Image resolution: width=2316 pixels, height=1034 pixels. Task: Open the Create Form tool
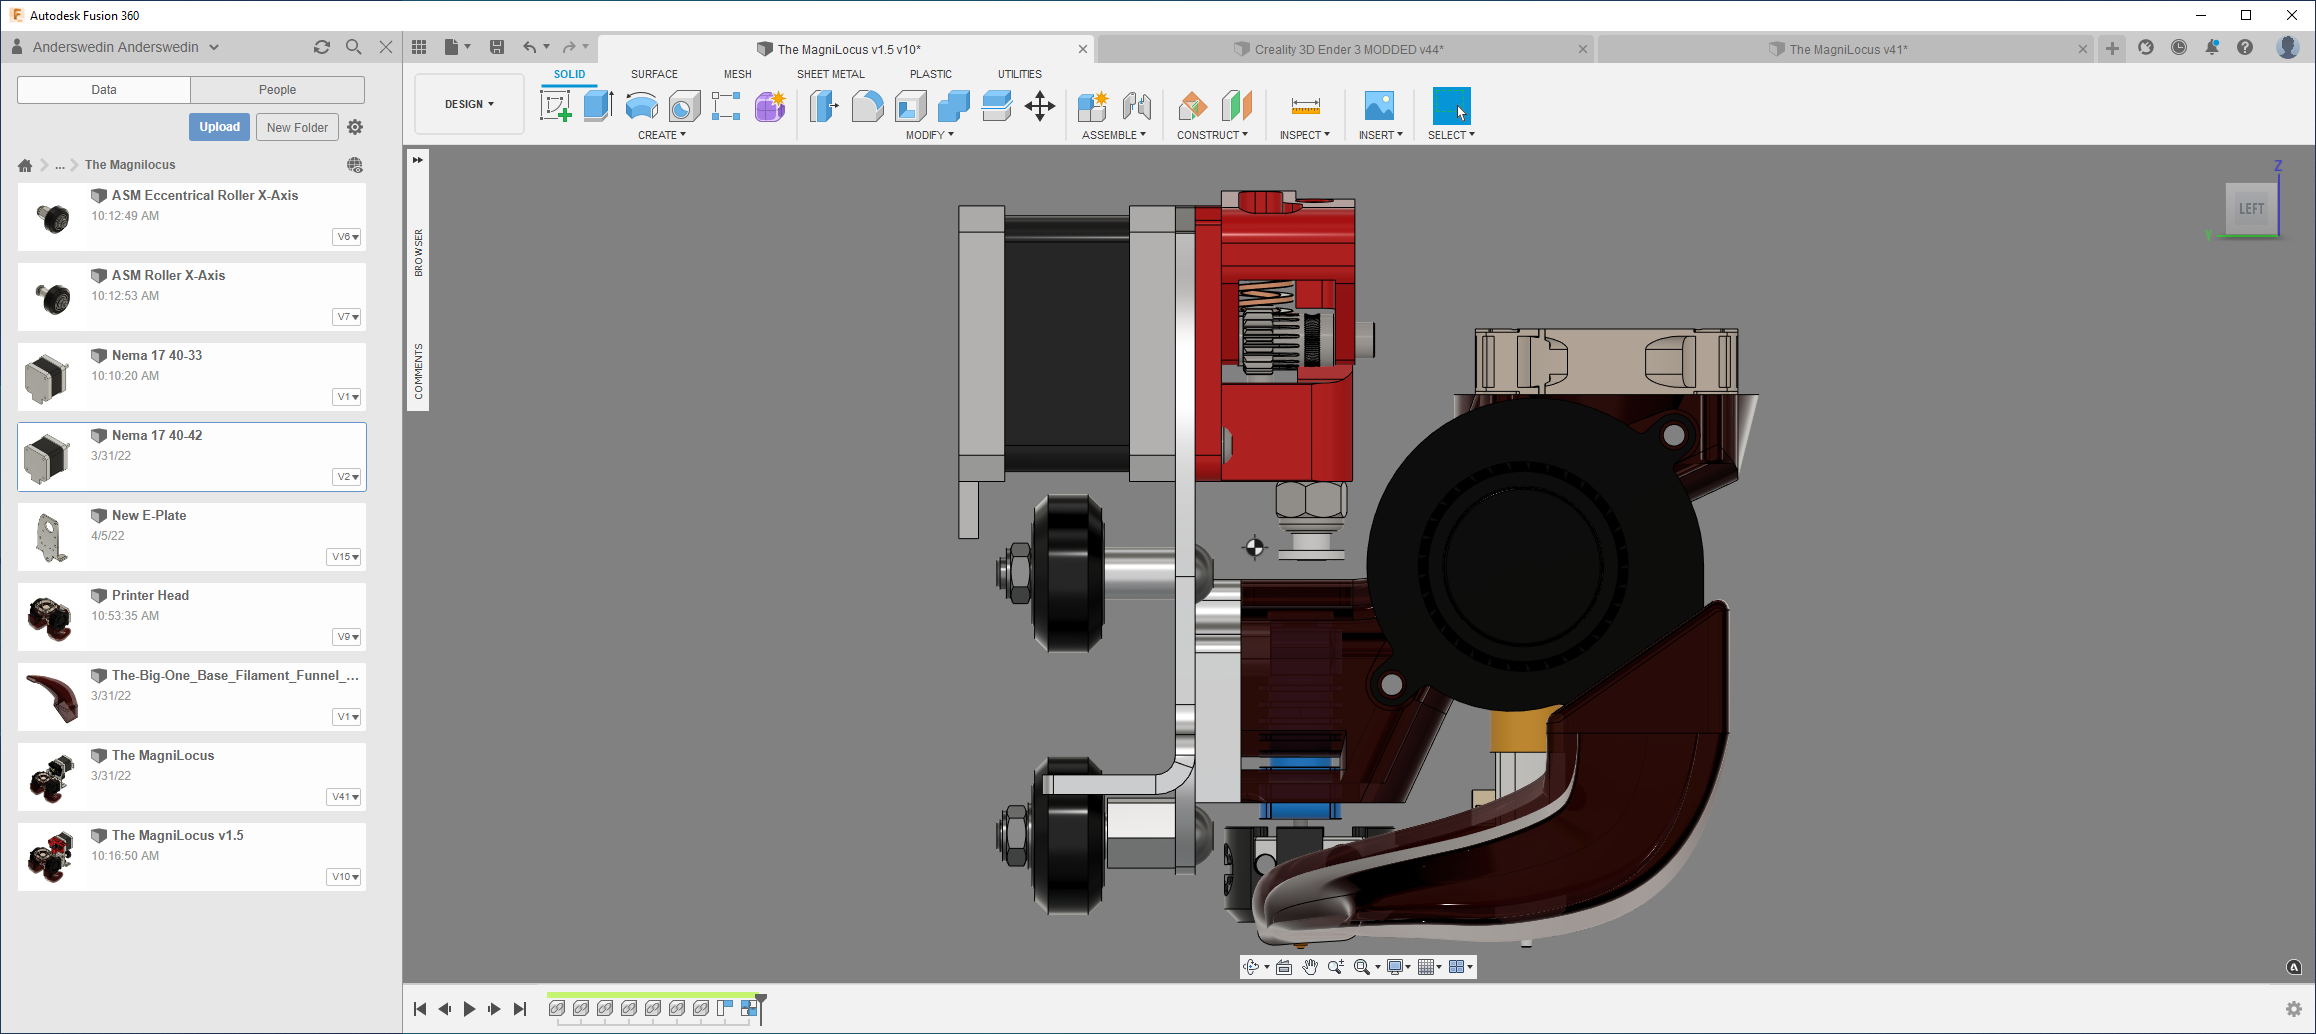click(770, 105)
